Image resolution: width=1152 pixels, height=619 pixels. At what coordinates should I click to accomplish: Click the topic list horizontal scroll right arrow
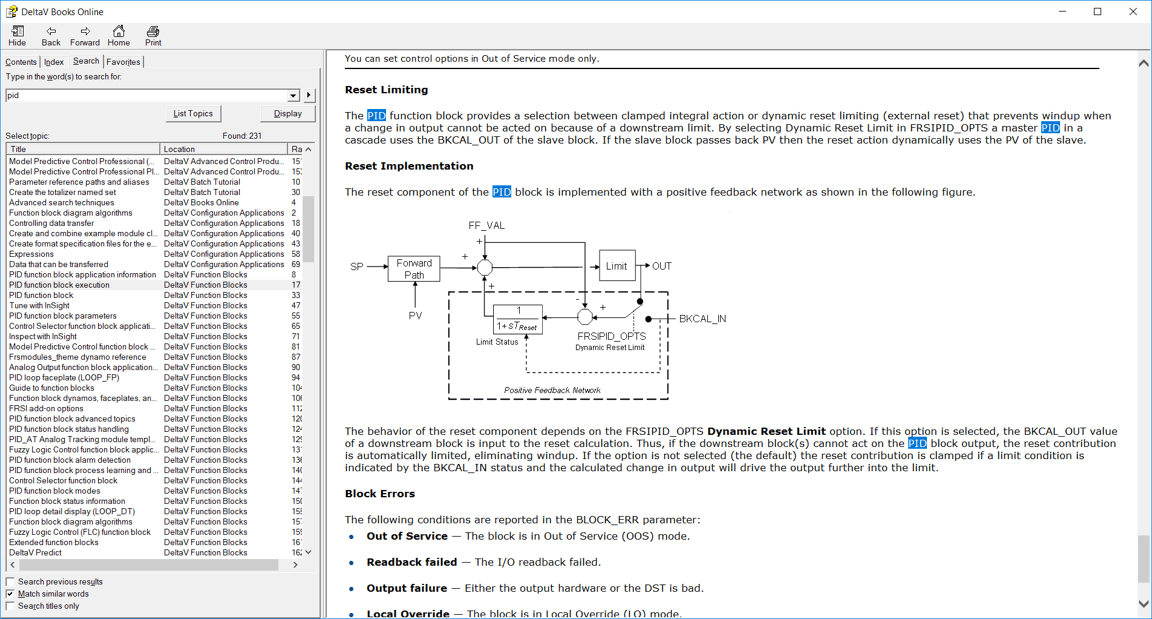[295, 565]
